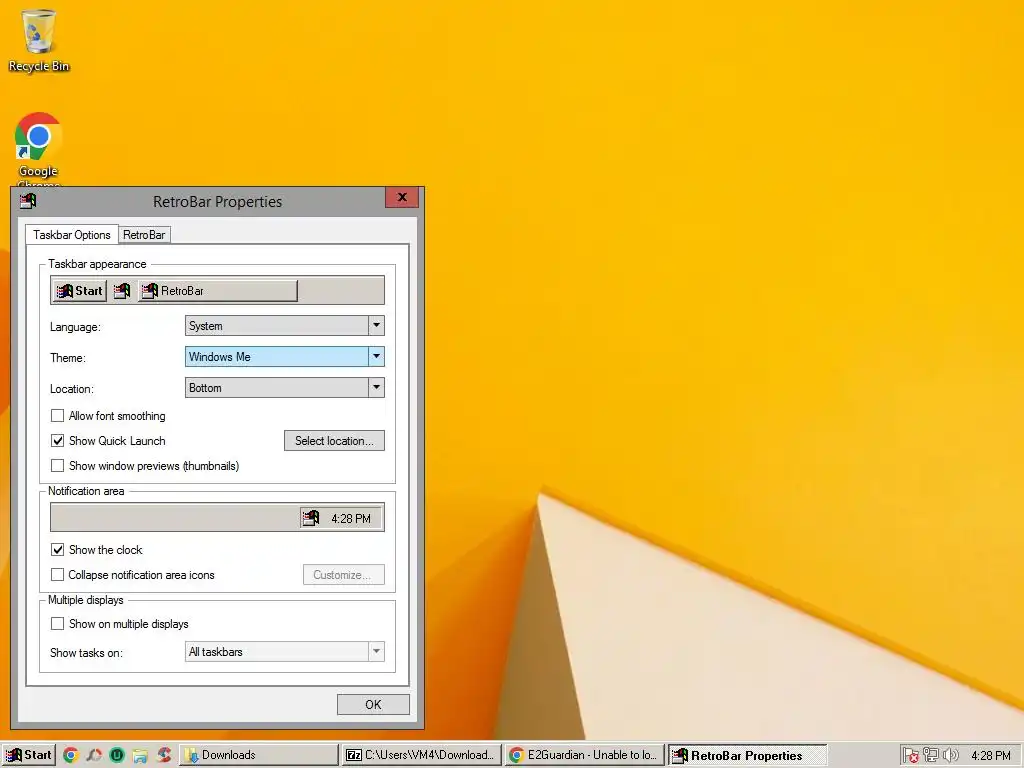Close the RetroBar Properties dialog

(402, 197)
